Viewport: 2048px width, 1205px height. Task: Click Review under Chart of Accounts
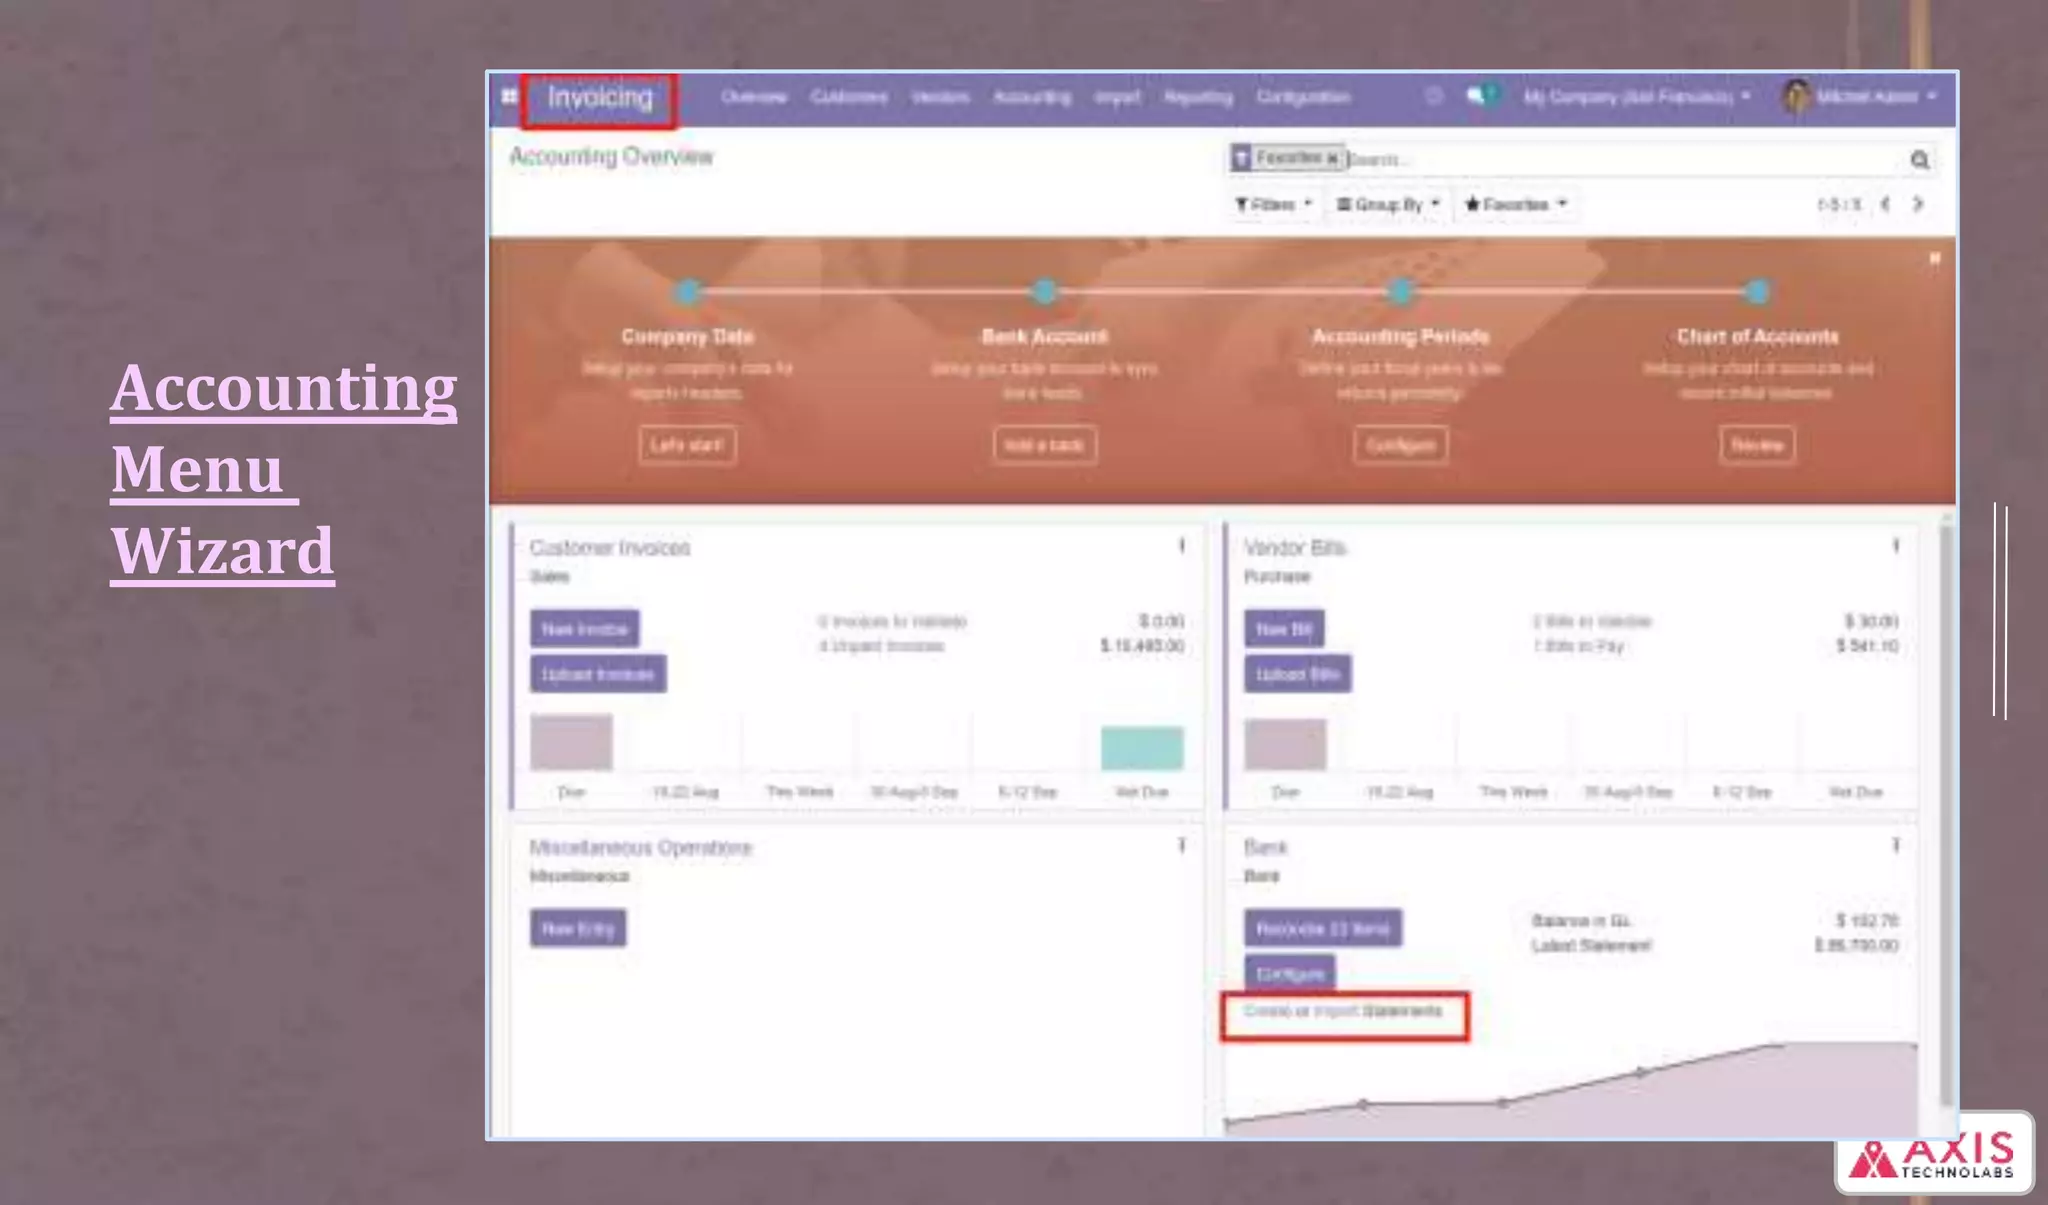(1757, 445)
